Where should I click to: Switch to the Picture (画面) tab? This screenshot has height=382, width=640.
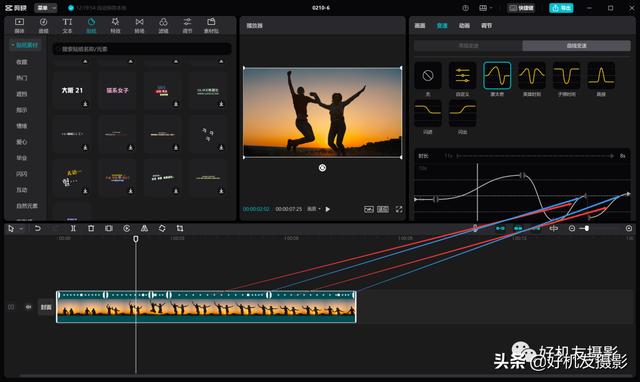click(x=420, y=26)
